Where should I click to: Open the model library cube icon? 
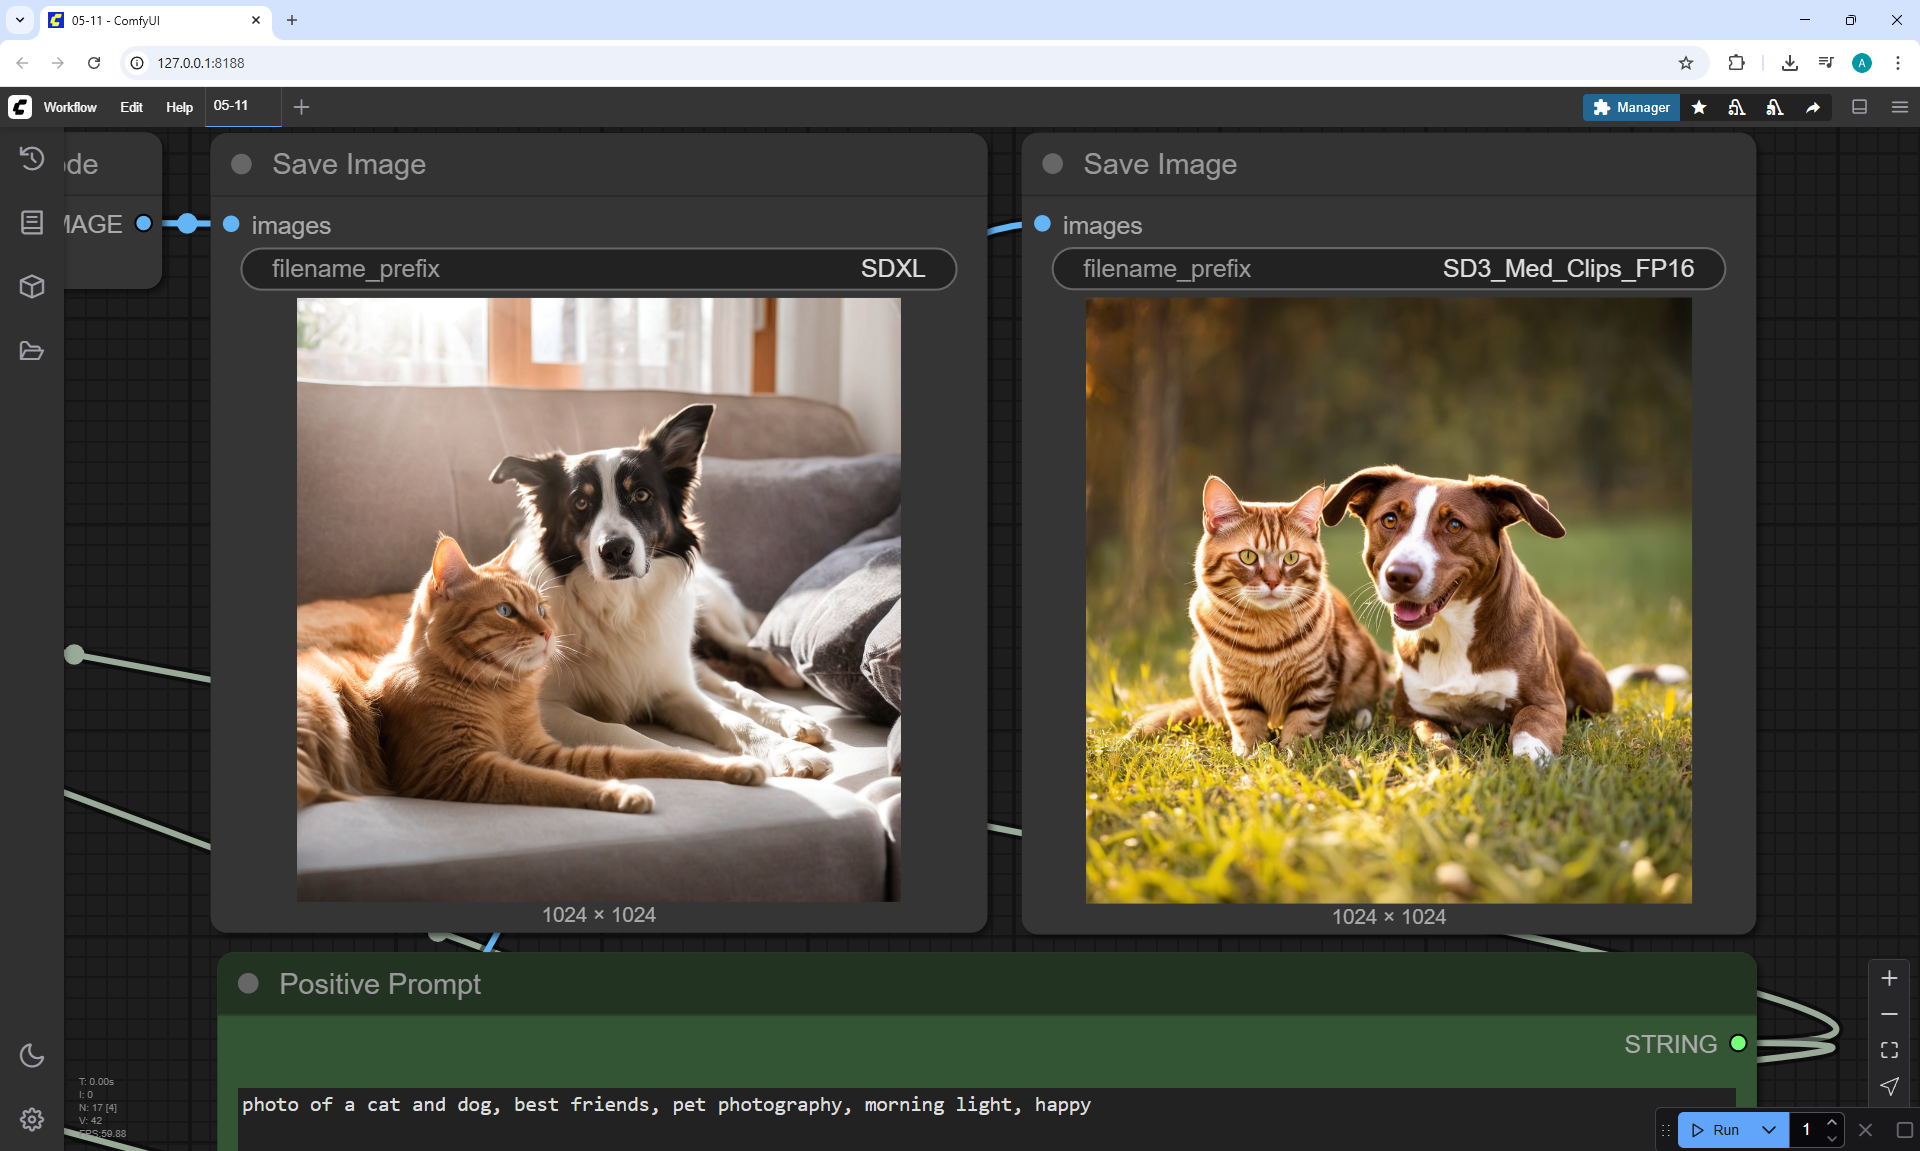[x=32, y=287]
